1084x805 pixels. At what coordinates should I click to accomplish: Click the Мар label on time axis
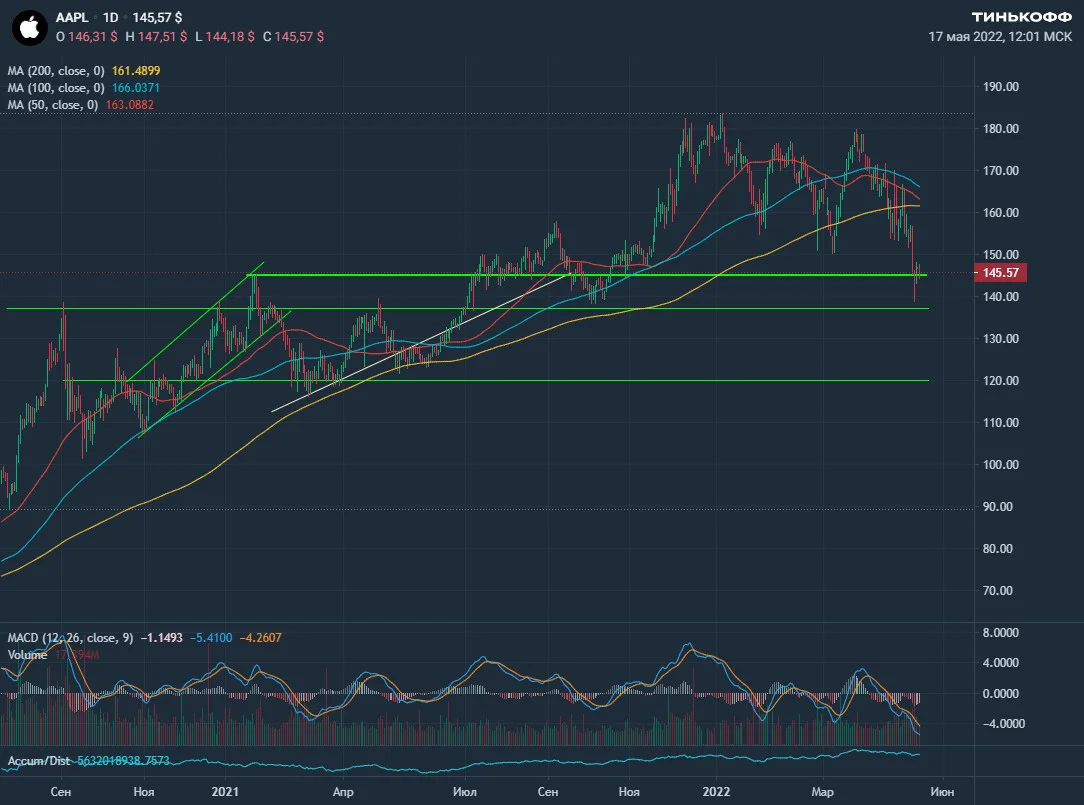pyautogui.click(x=823, y=791)
